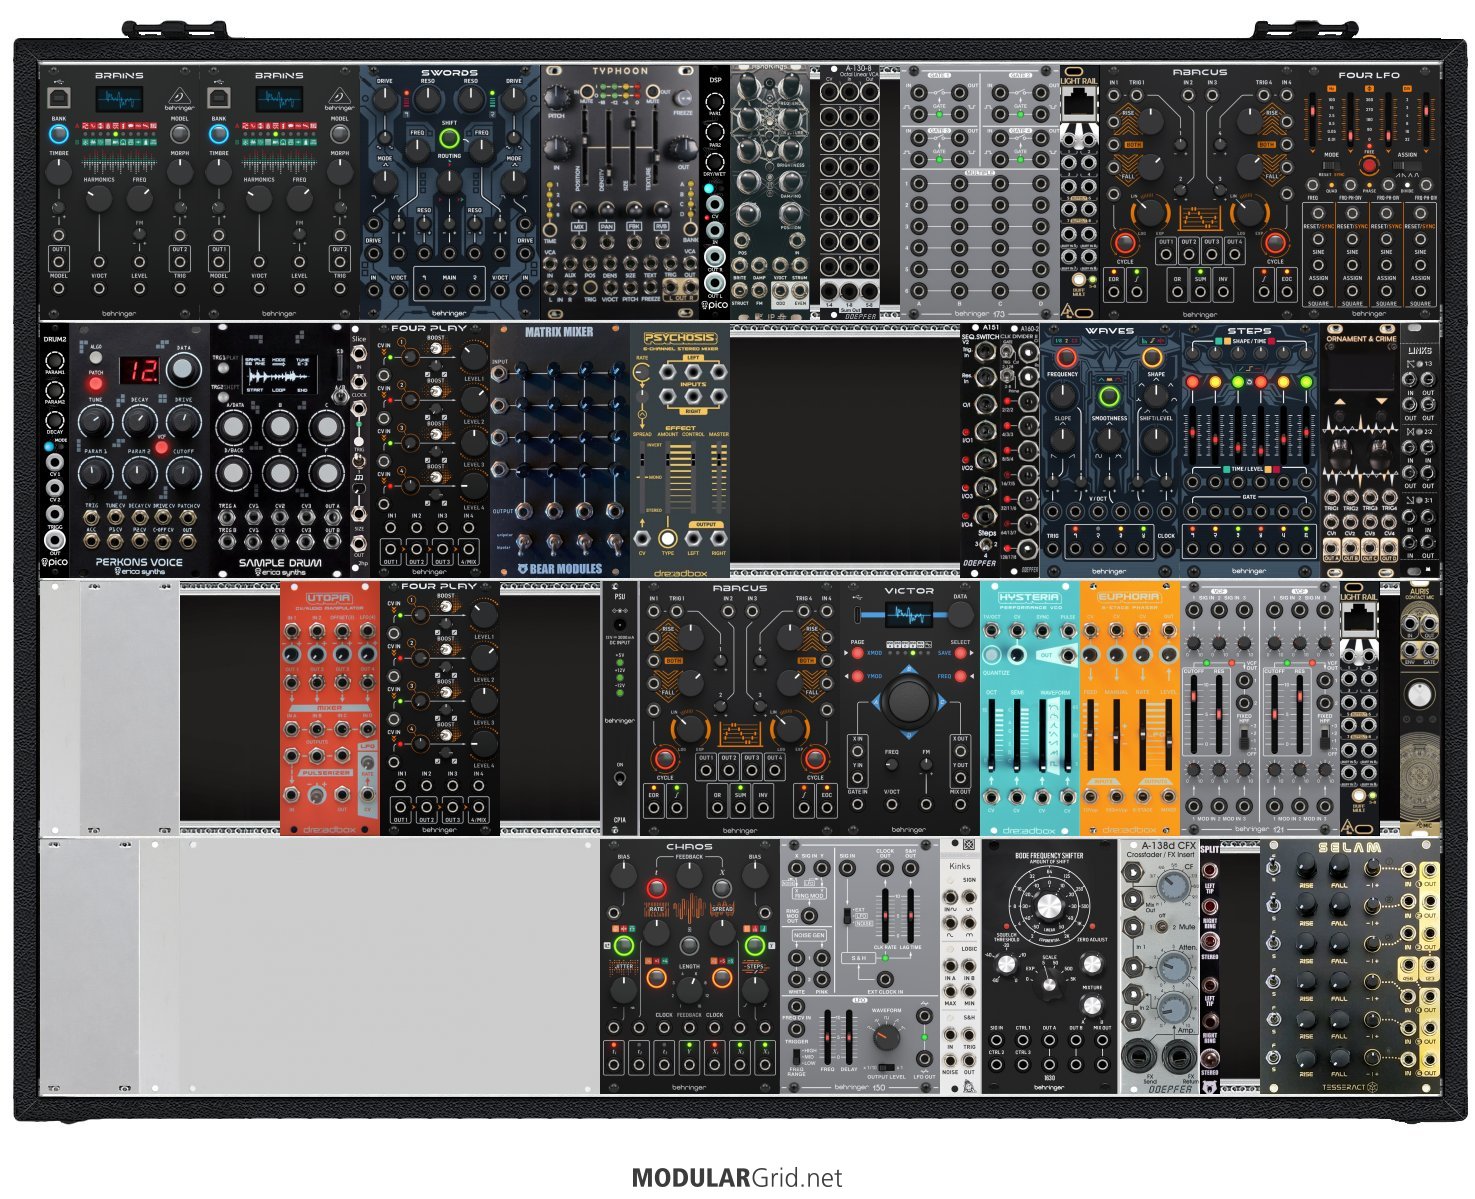
Task: Click the ethernet port on top-row Light Rail
Action: (1079, 103)
